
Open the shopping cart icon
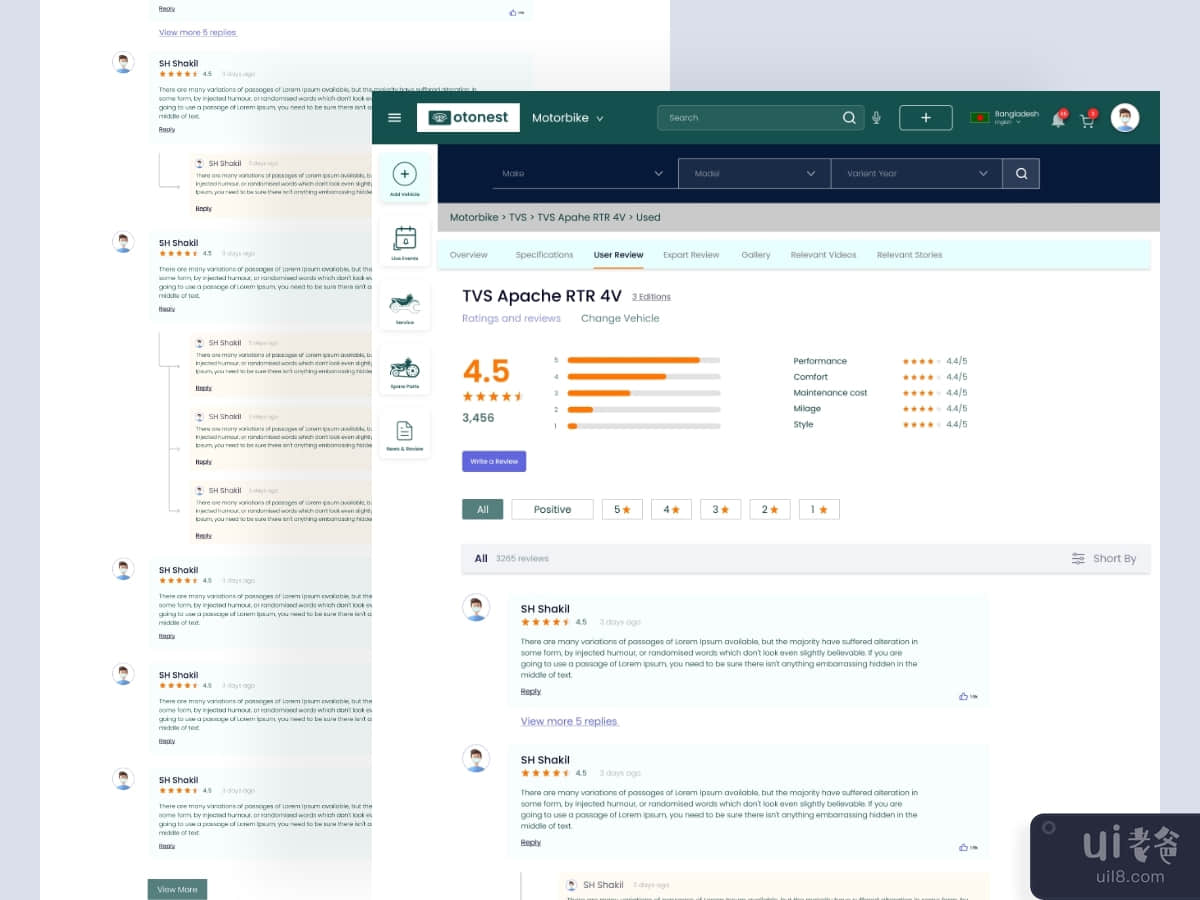(x=1088, y=117)
